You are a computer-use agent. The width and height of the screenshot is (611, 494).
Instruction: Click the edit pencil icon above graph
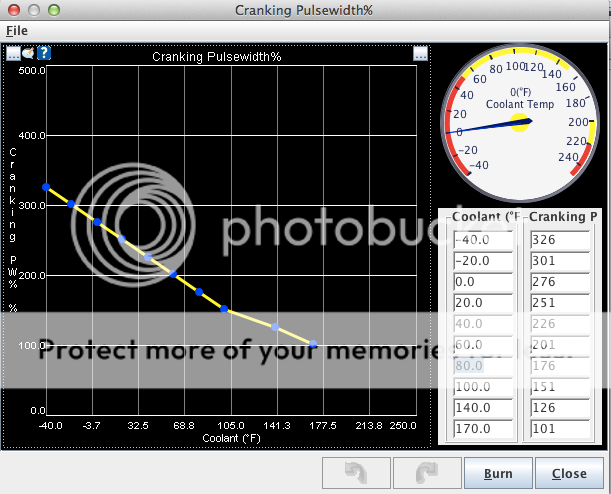tap(28, 53)
